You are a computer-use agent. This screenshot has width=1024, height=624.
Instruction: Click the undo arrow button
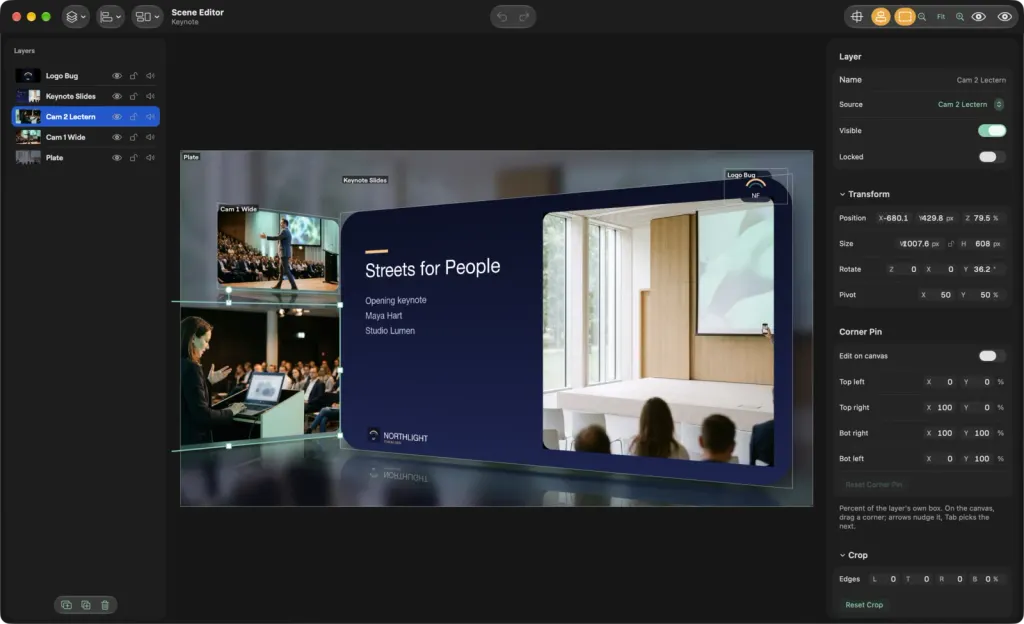click(x=502, y=17)
